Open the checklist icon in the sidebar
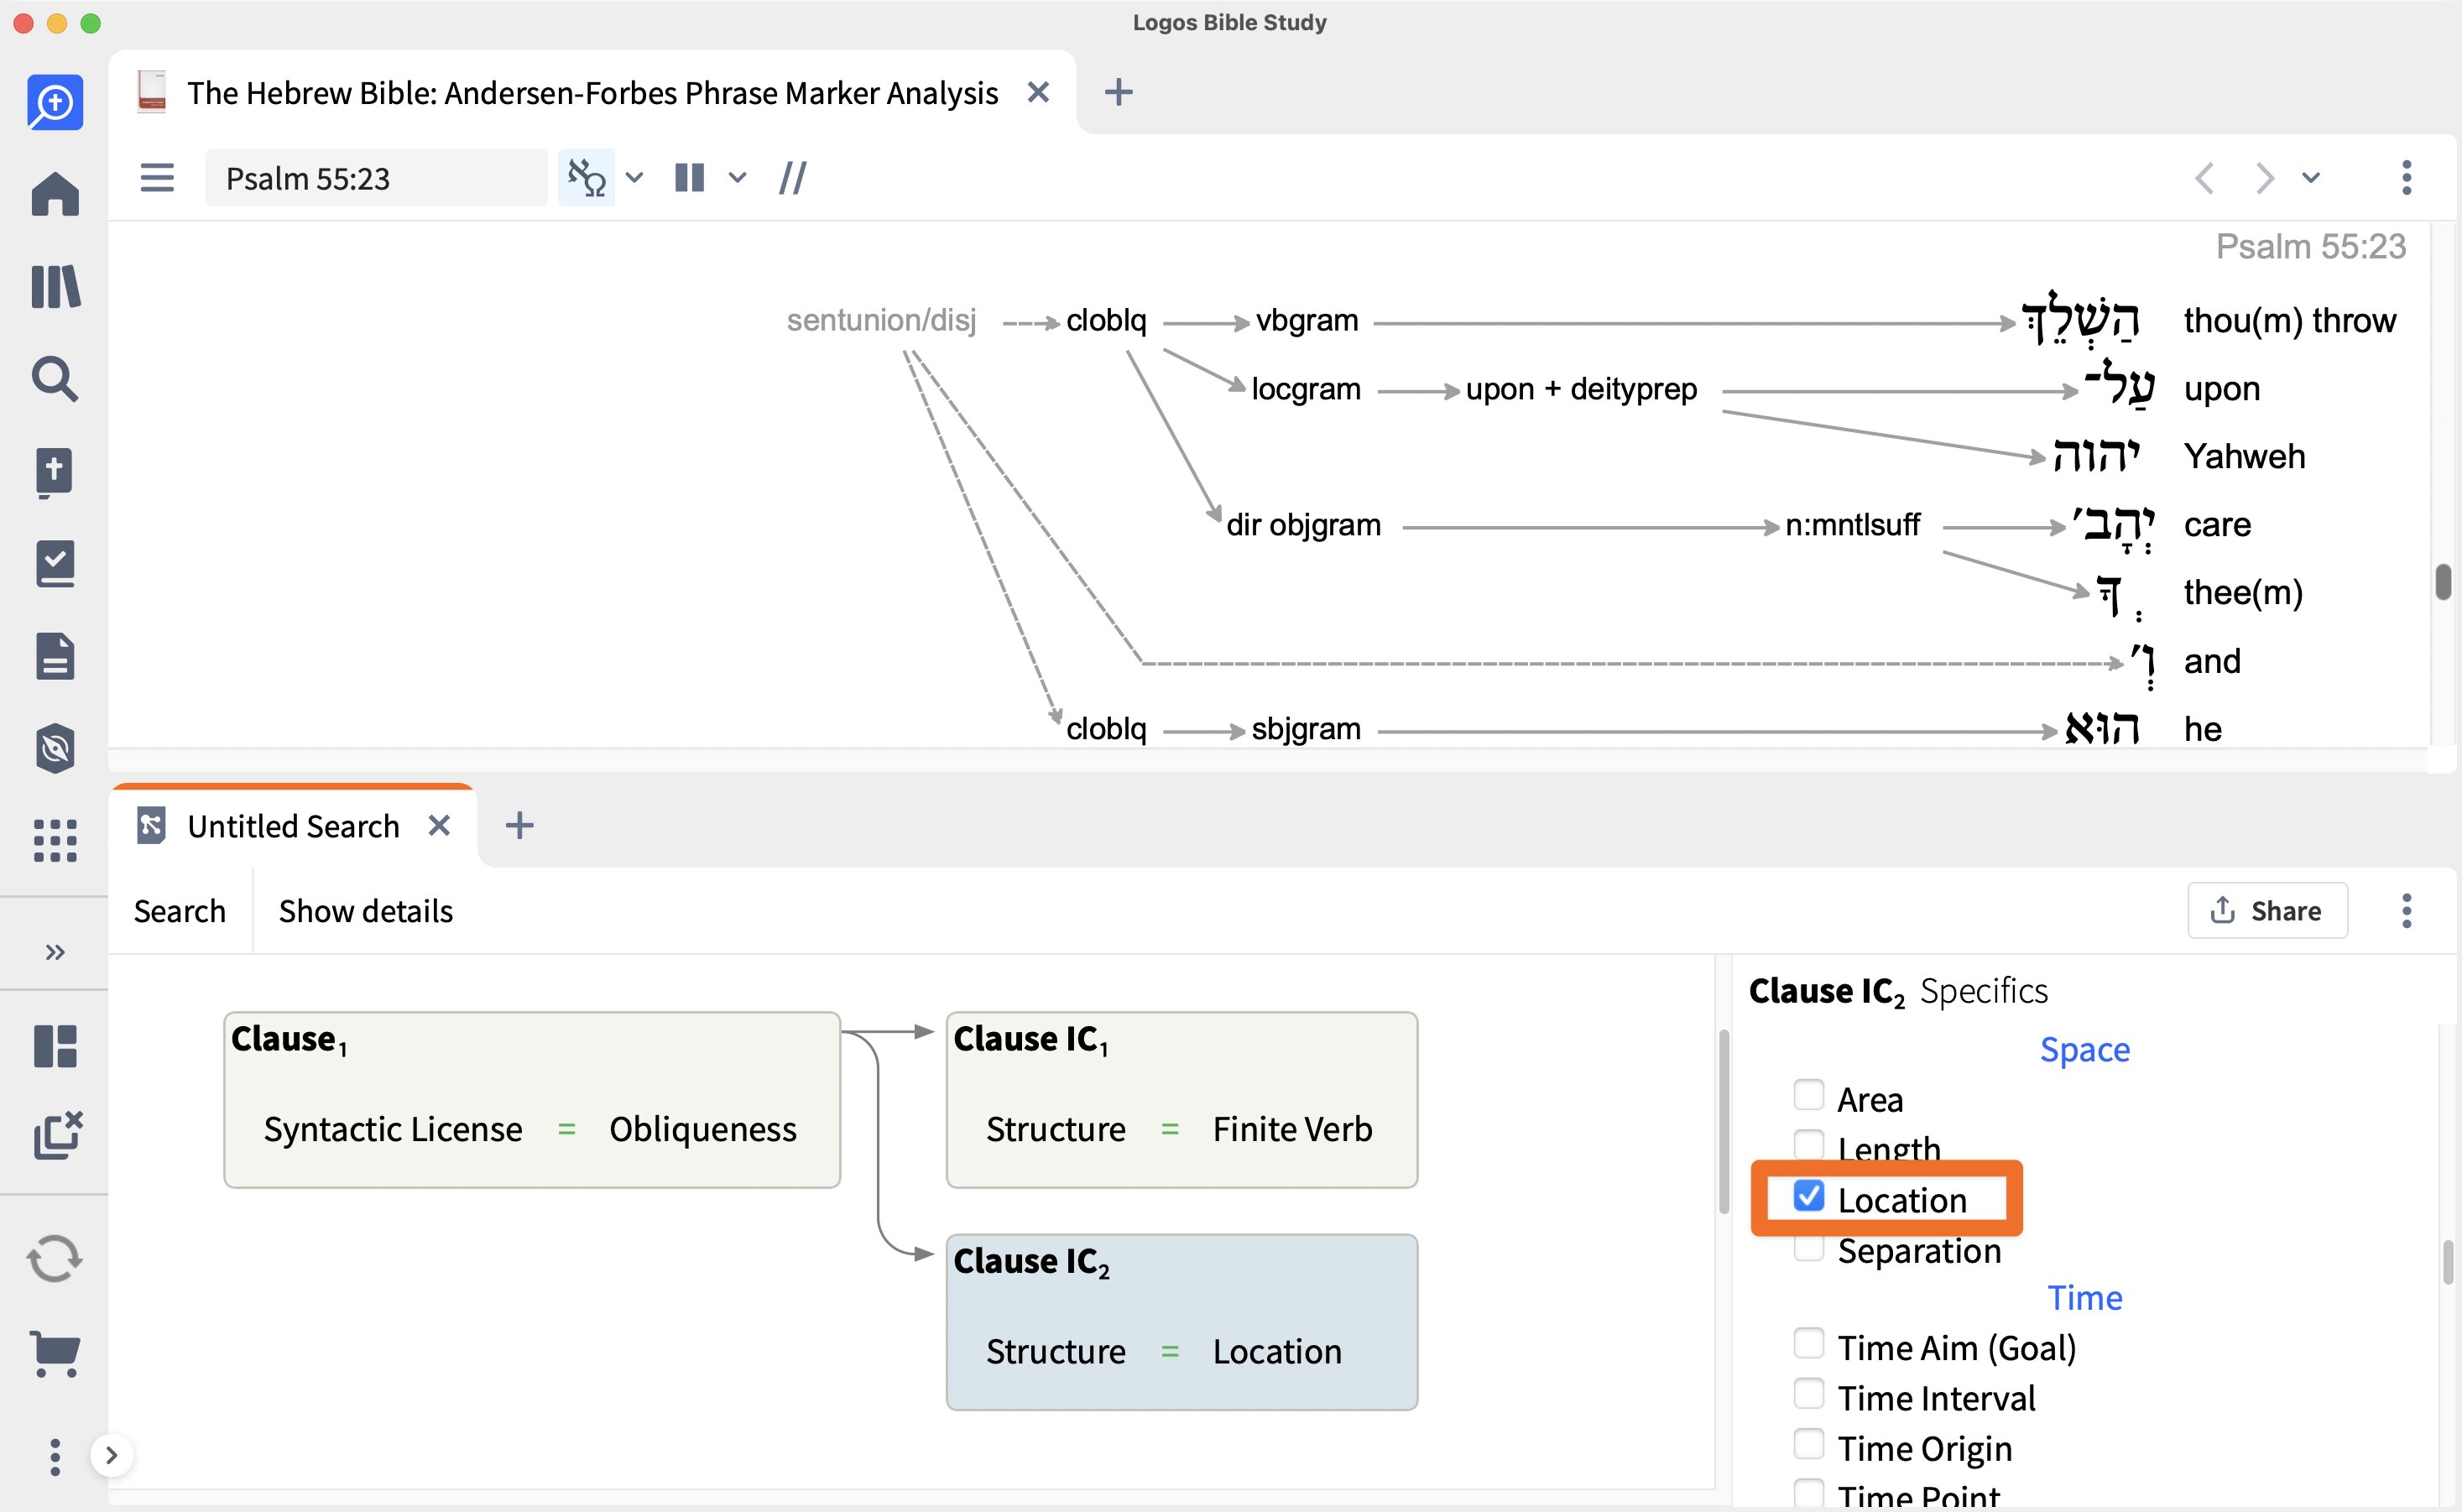 [55, 564]
